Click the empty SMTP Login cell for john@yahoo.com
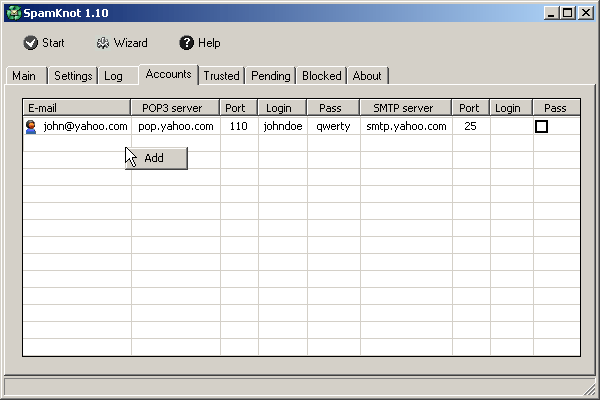This screenshot has width=600, height=400. point(512,126)
